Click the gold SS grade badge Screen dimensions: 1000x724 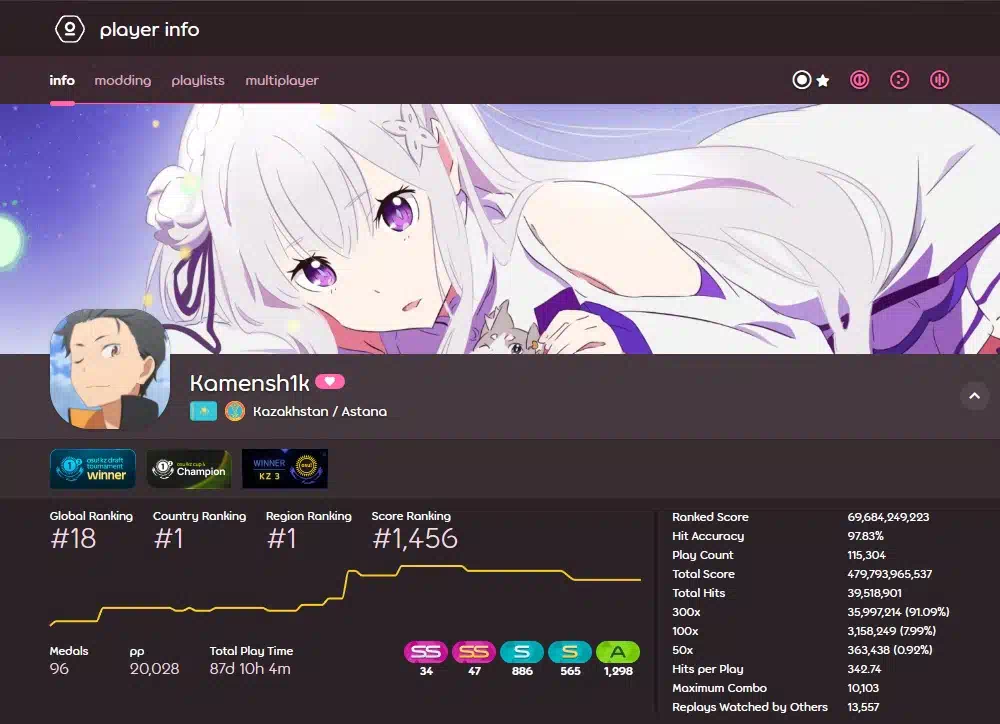(474, 652)
